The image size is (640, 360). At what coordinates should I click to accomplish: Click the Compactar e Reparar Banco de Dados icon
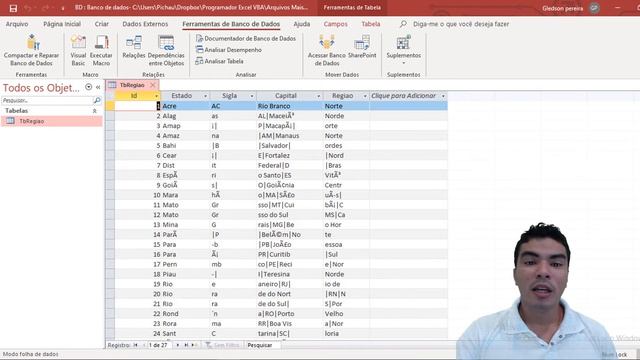(x=31, y=50)
